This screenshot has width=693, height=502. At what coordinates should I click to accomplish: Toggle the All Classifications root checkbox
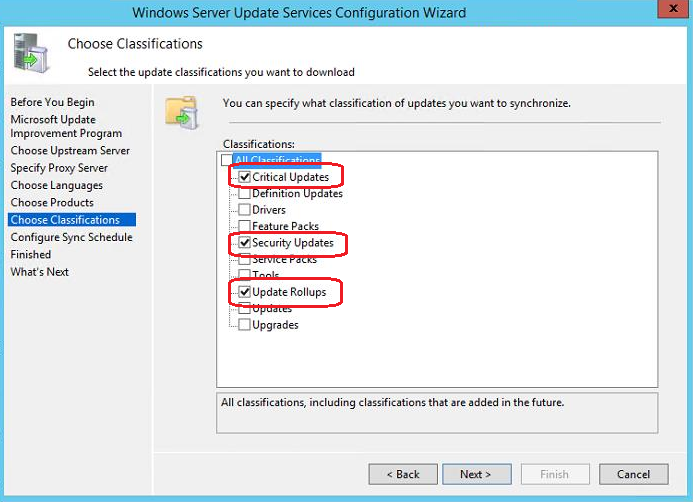(227, 161)
